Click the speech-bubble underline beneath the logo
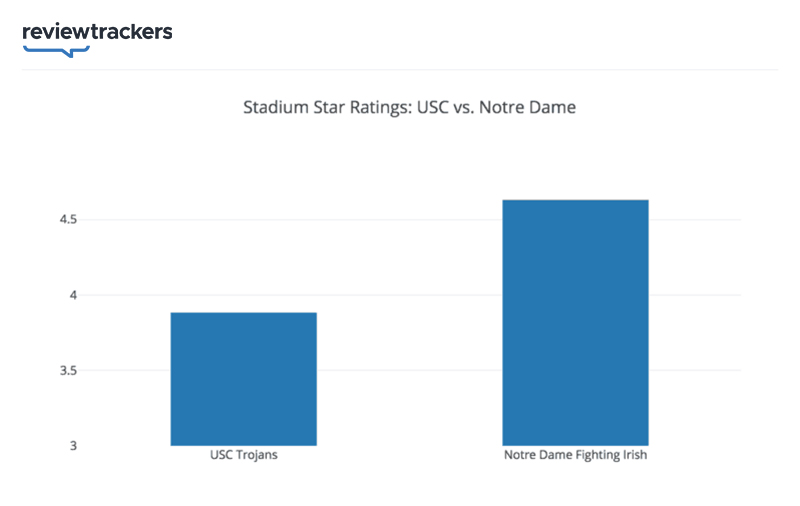 tap(56, 50)
